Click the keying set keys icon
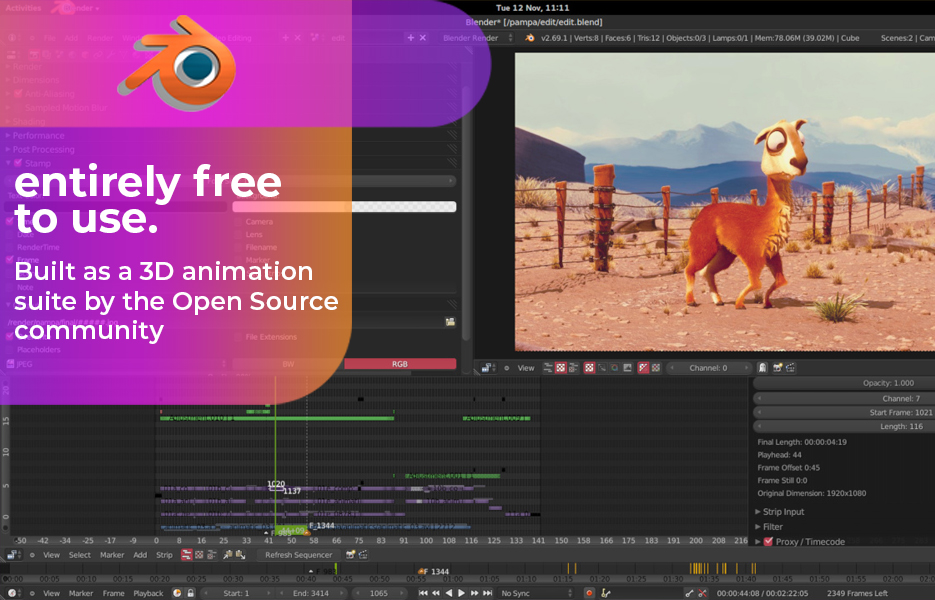The height and width of the screenshot is (600, 935). [606, 593]
